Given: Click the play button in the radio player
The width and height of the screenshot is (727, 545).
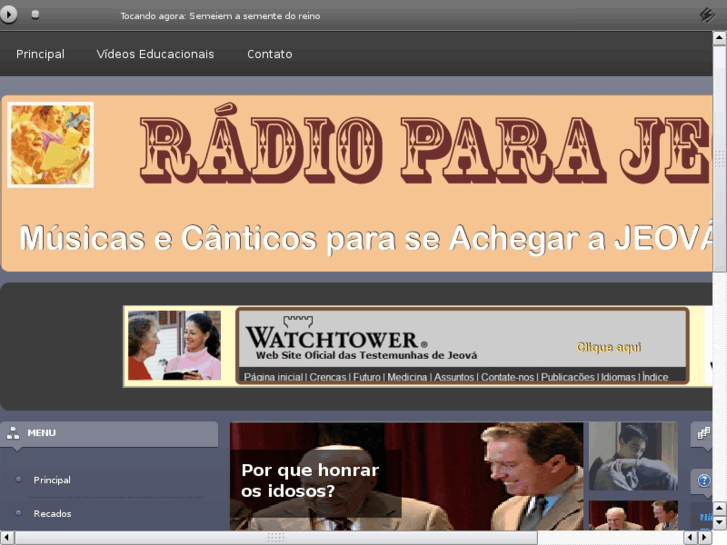Looking at the screenshot, I should 8,14.
